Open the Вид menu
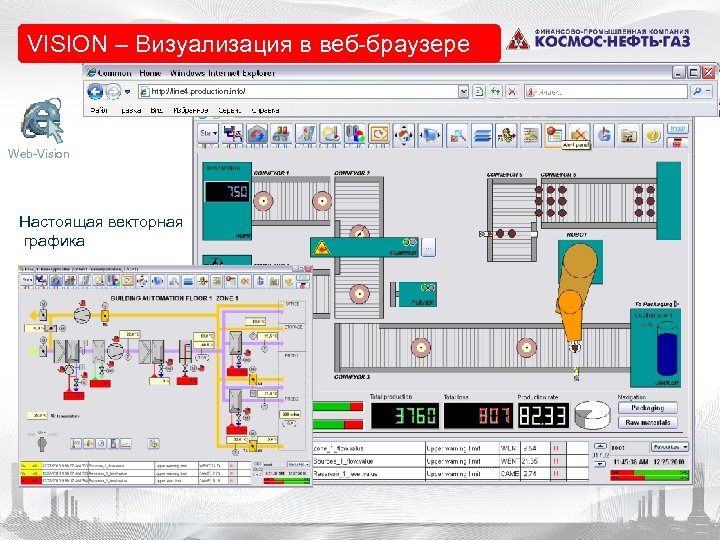The width and height of the screenshot is (720, 540). click(x=157, y=110)
